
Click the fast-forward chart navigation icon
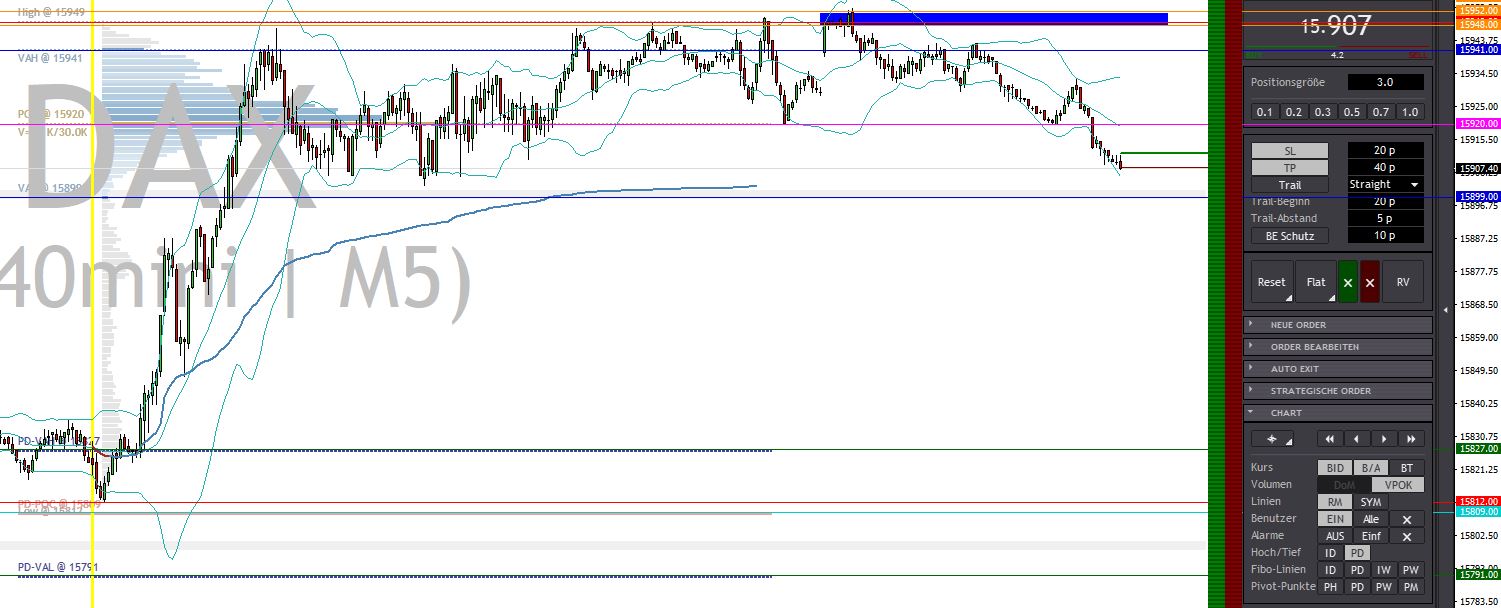(x=1412, y=439)
